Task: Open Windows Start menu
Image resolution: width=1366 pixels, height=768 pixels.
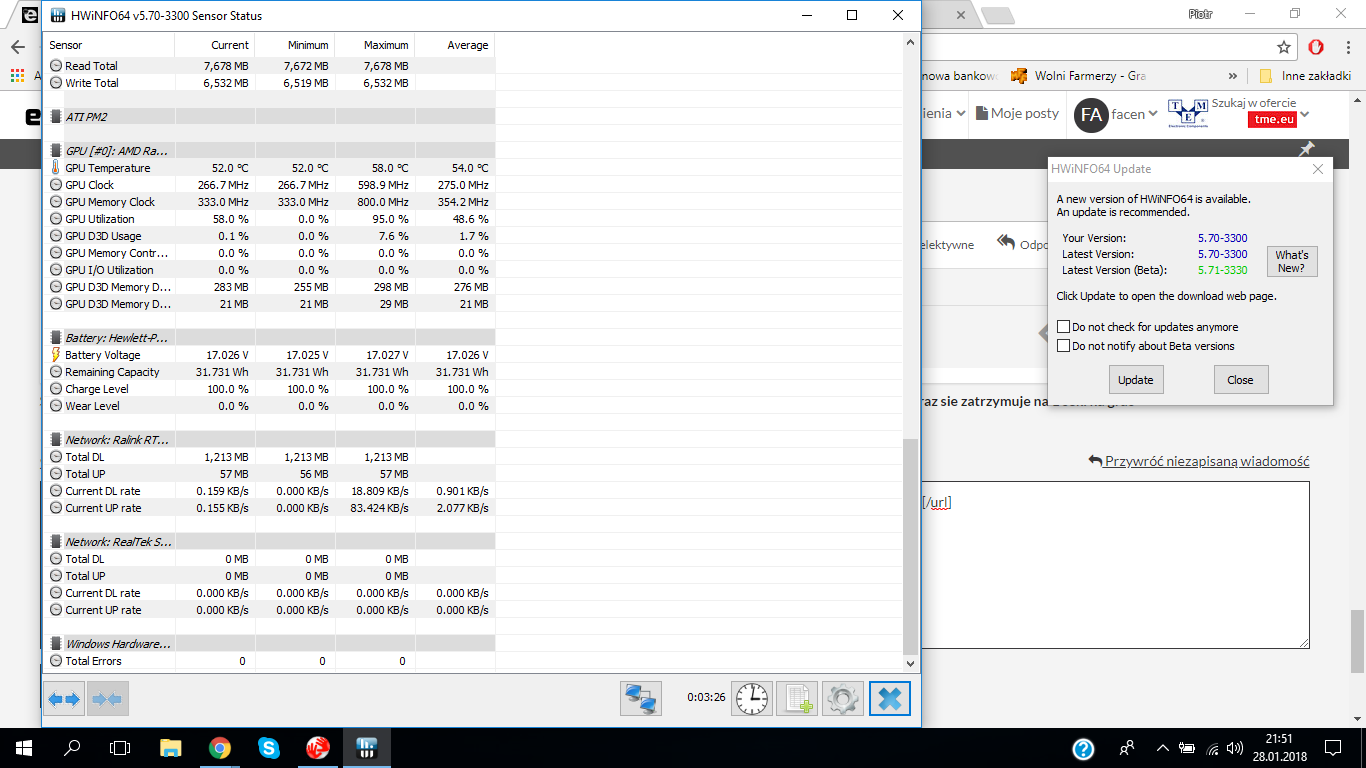Action: point(22,747)
